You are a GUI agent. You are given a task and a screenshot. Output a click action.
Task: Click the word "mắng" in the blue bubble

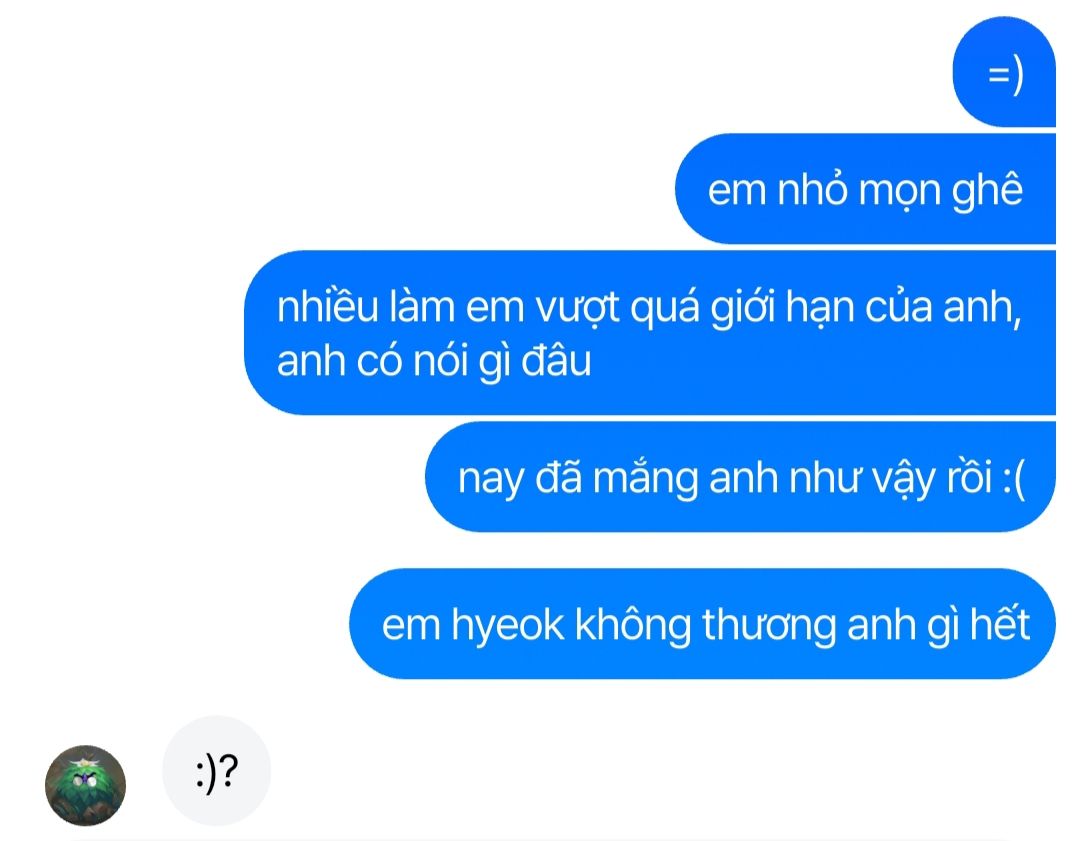[x=645, y=478]
